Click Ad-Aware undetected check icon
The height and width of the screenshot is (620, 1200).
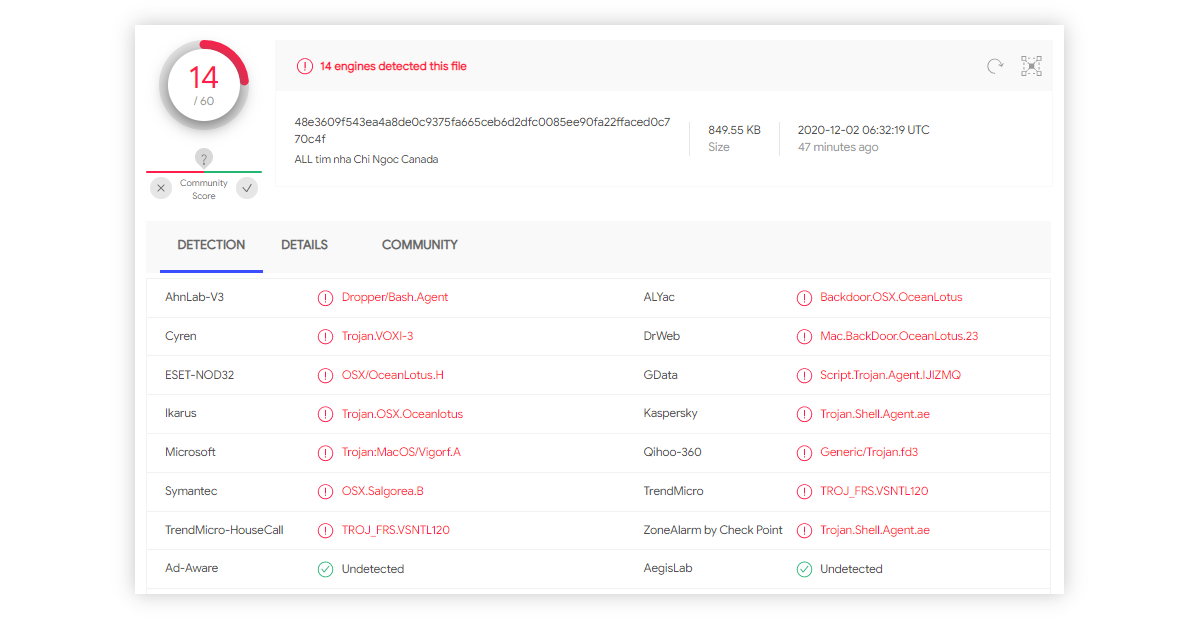(x=325, y=569)
